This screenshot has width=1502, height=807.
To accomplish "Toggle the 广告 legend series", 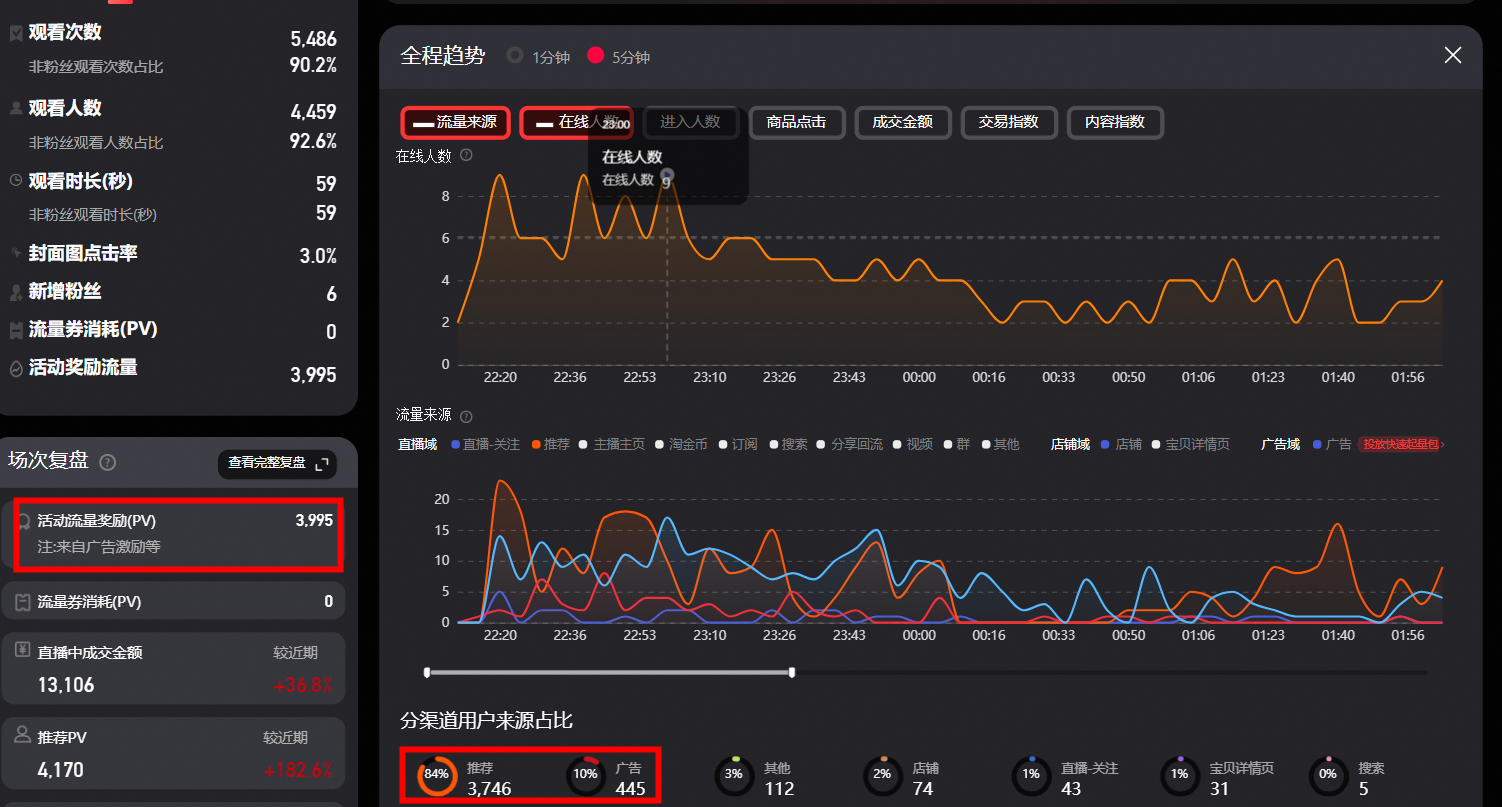I will point(1332,444).
